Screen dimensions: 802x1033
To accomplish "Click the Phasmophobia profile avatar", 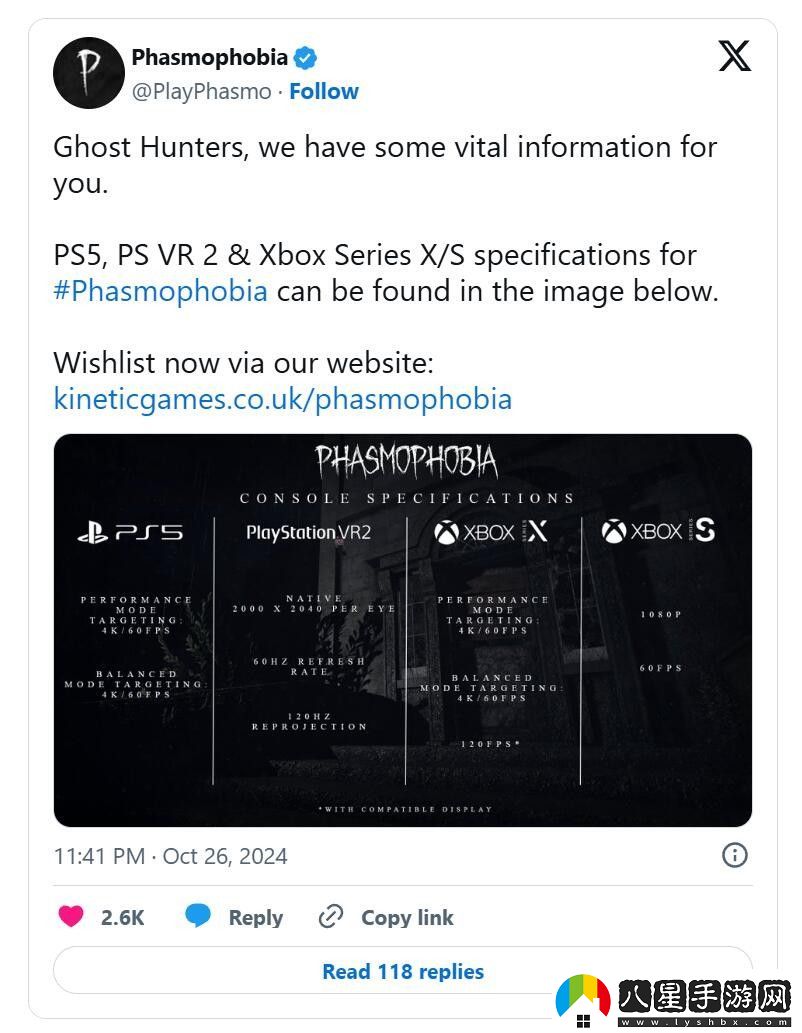I will 88,74.
